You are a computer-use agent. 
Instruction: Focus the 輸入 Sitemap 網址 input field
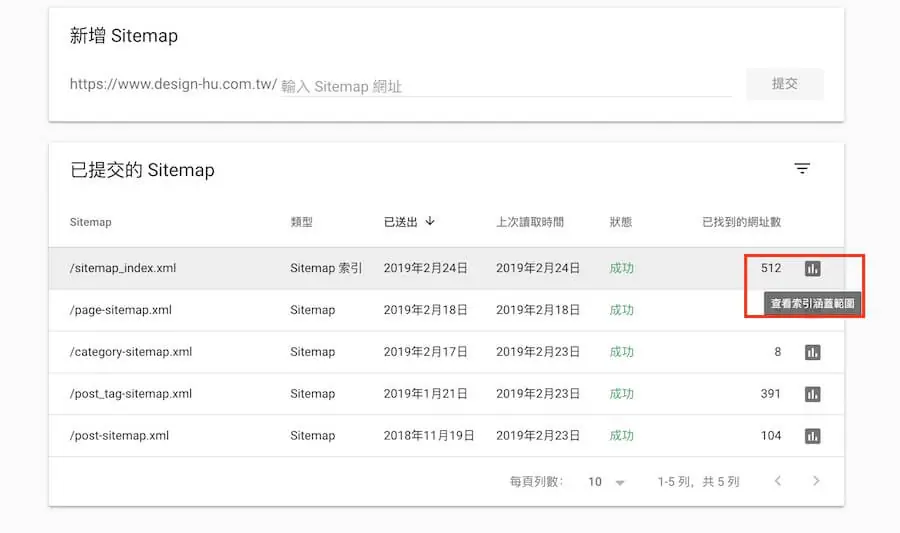pos(506,87)
